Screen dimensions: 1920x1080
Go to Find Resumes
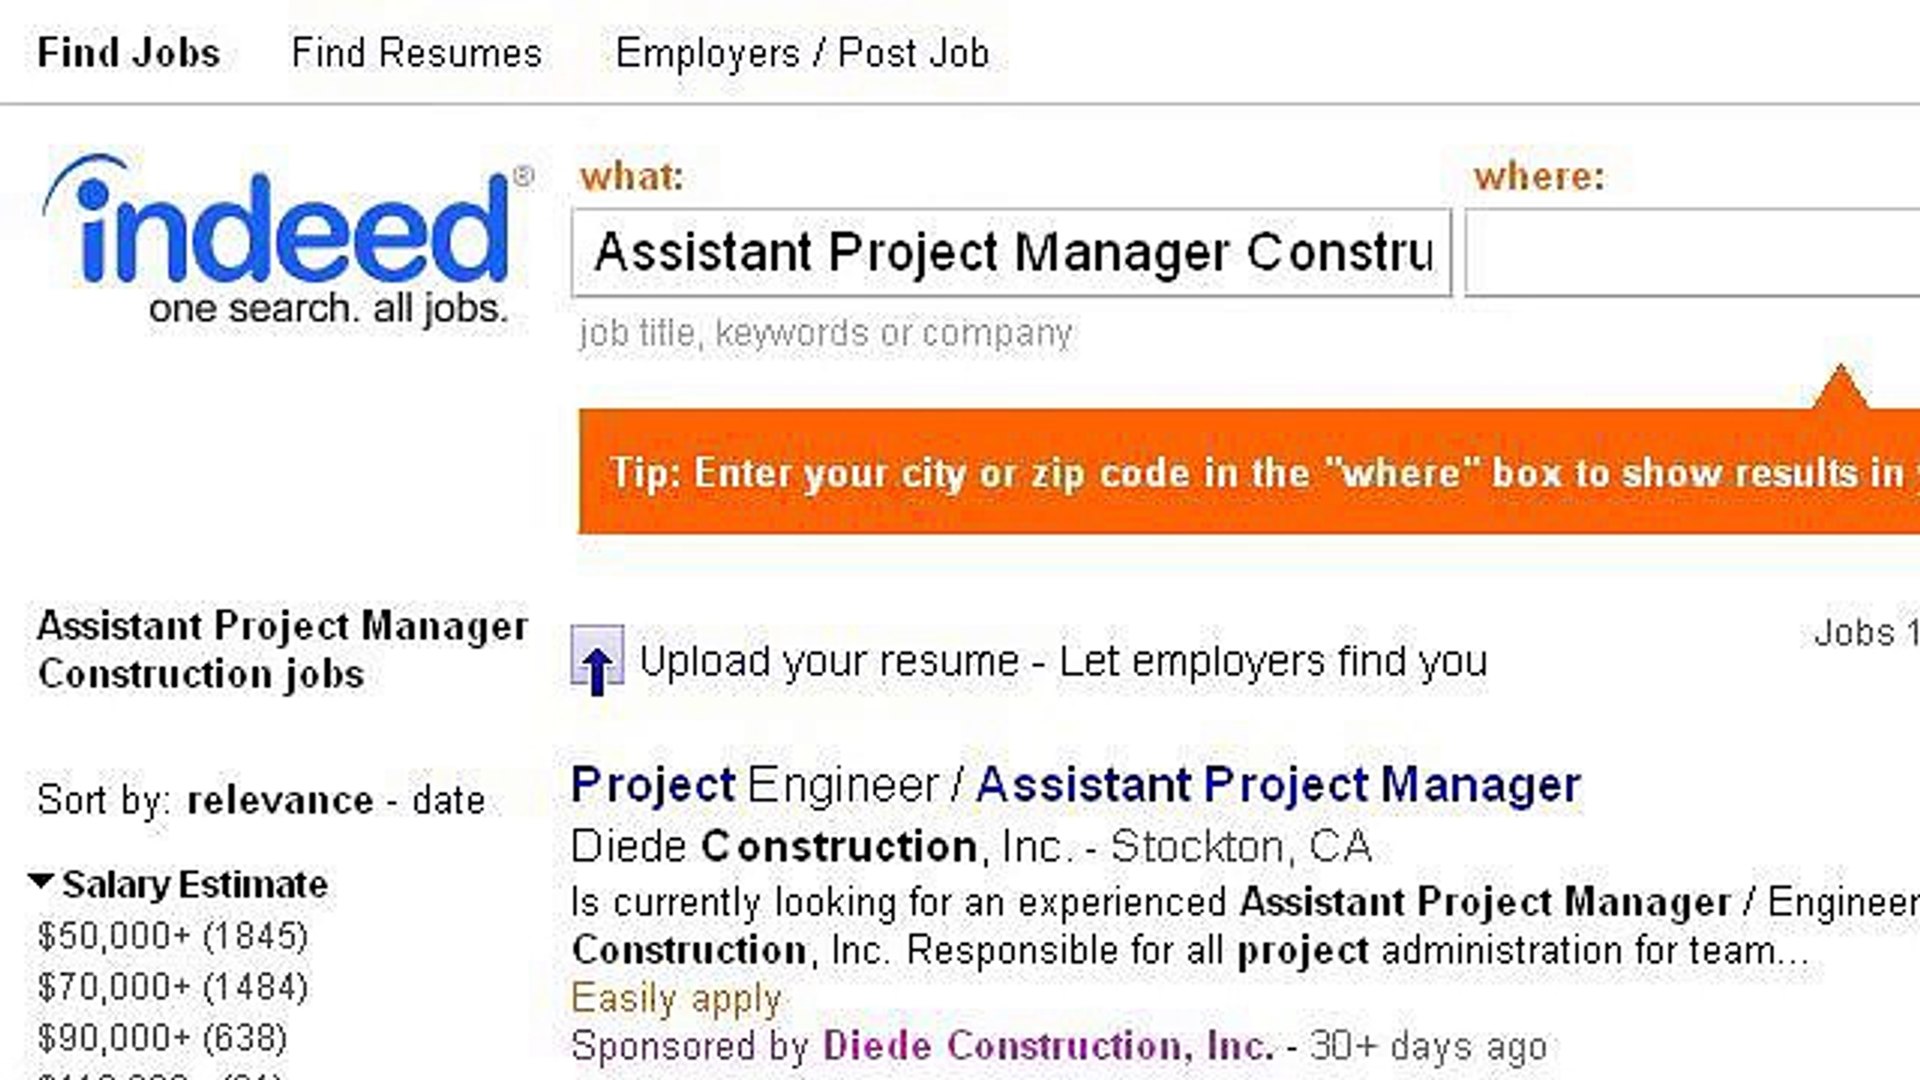(416, 53)
